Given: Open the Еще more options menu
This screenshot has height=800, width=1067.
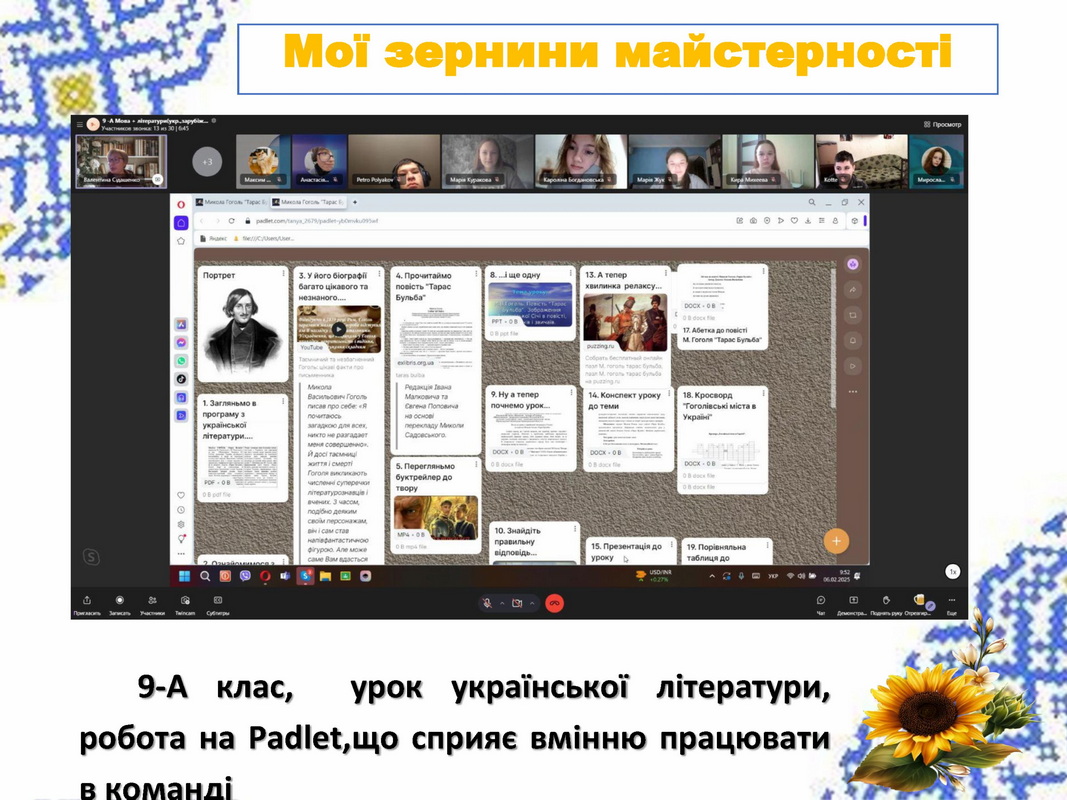Looking at the screenshot, I should pos(951,603).
